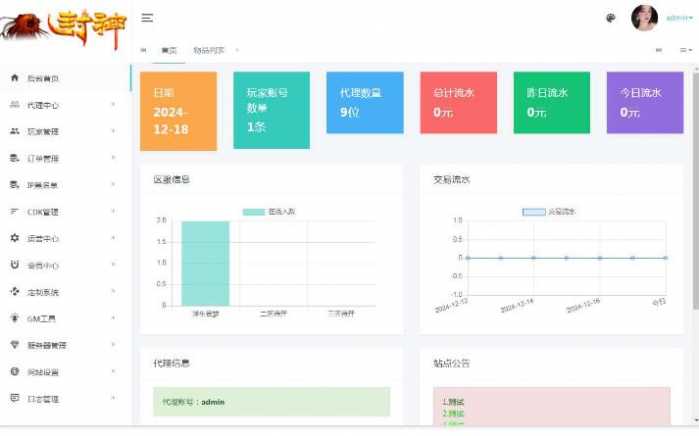Switch to the 物品列表 tab
The width and height of the screenshot is (699, 436).
click(x=209, y=49)
